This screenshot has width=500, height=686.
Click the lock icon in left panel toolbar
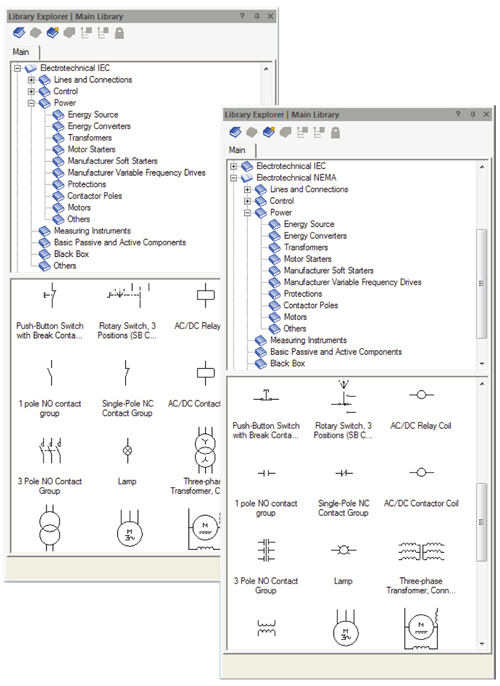click(x=119, y=33)
